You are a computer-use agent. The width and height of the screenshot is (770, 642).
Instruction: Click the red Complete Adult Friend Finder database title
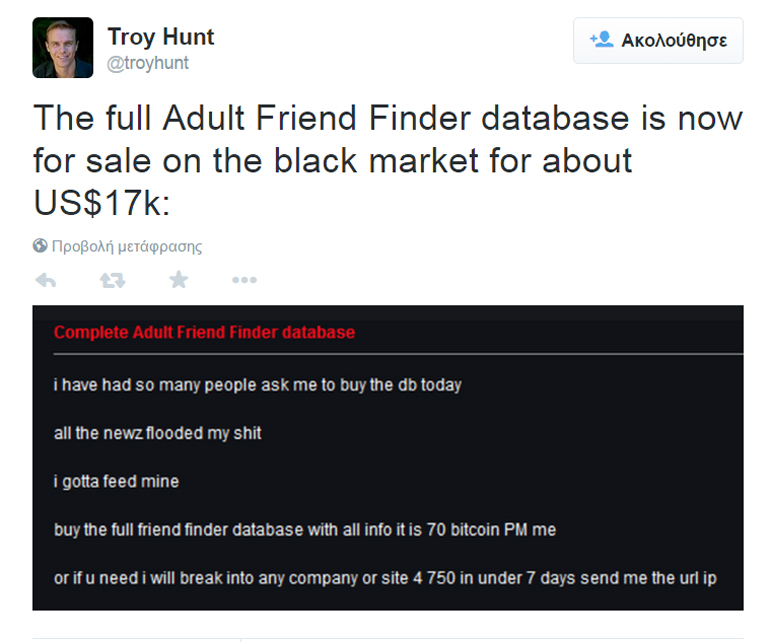[x=204, y=332]
